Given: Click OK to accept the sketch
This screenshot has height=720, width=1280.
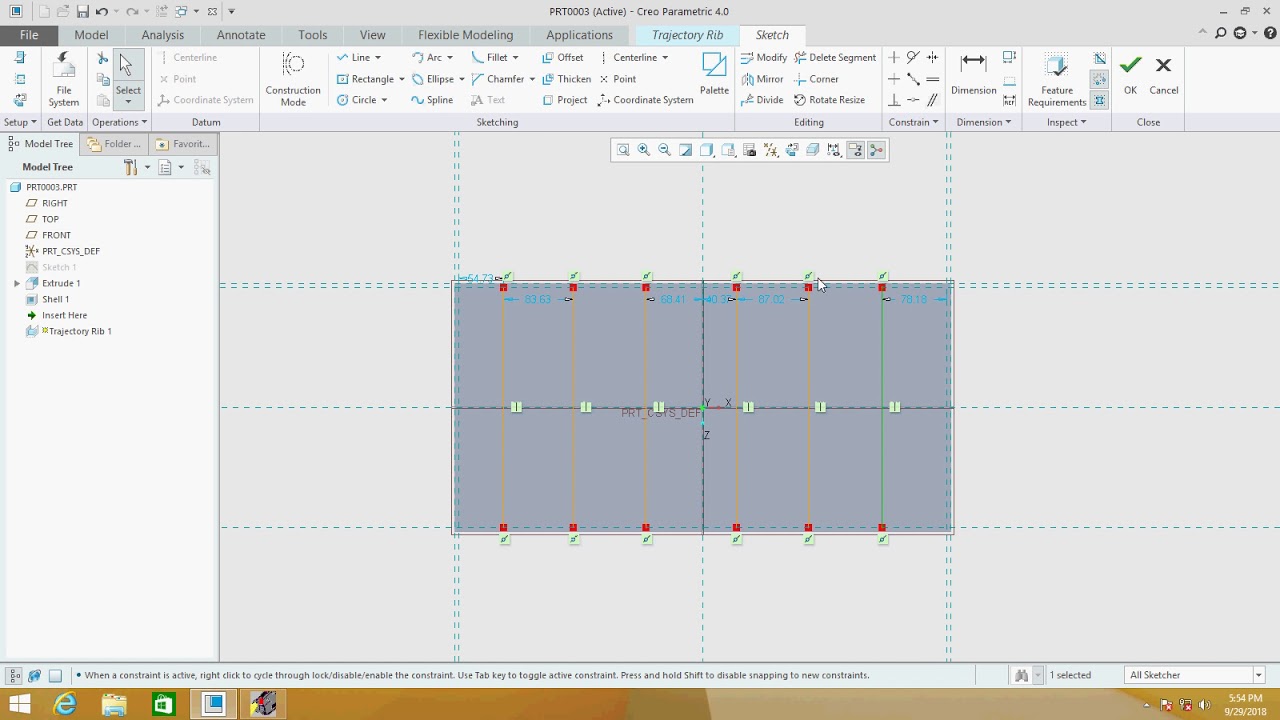Looking at the screenshot, I should (1130, 75).
